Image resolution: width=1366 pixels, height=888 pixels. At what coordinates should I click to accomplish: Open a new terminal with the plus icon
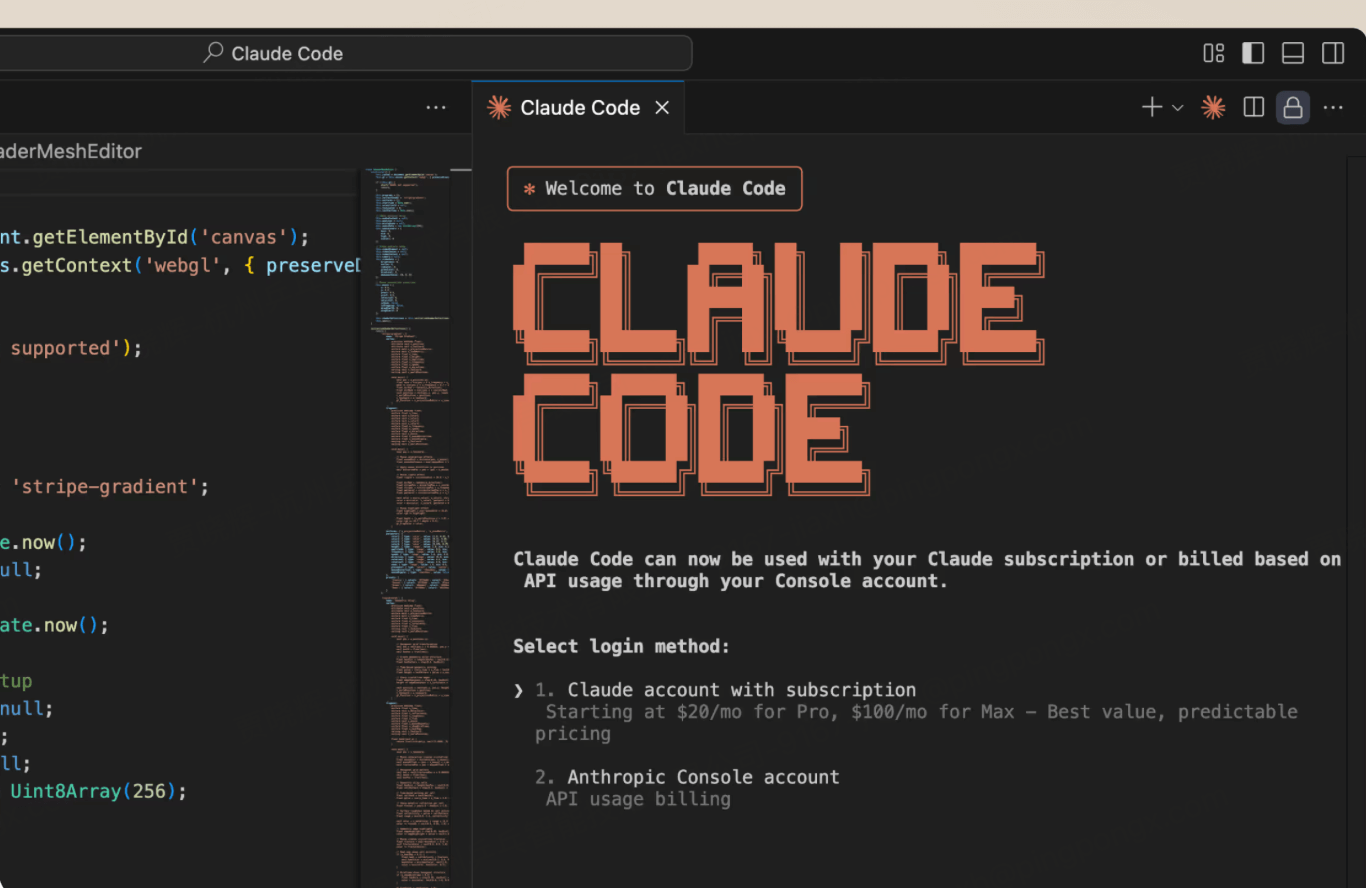[1150, 107]
